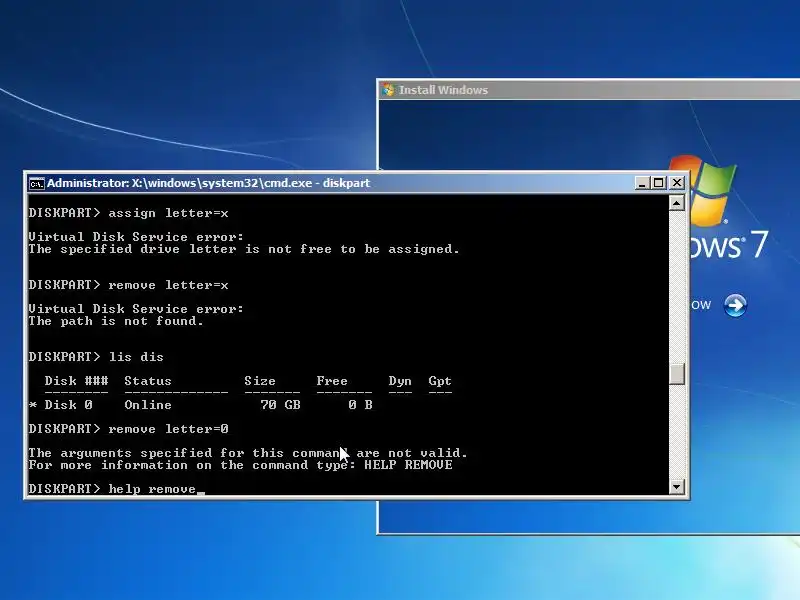The image size is (800, 600).
Task: Minimize the diskpart command window
Action: (642, 183)
